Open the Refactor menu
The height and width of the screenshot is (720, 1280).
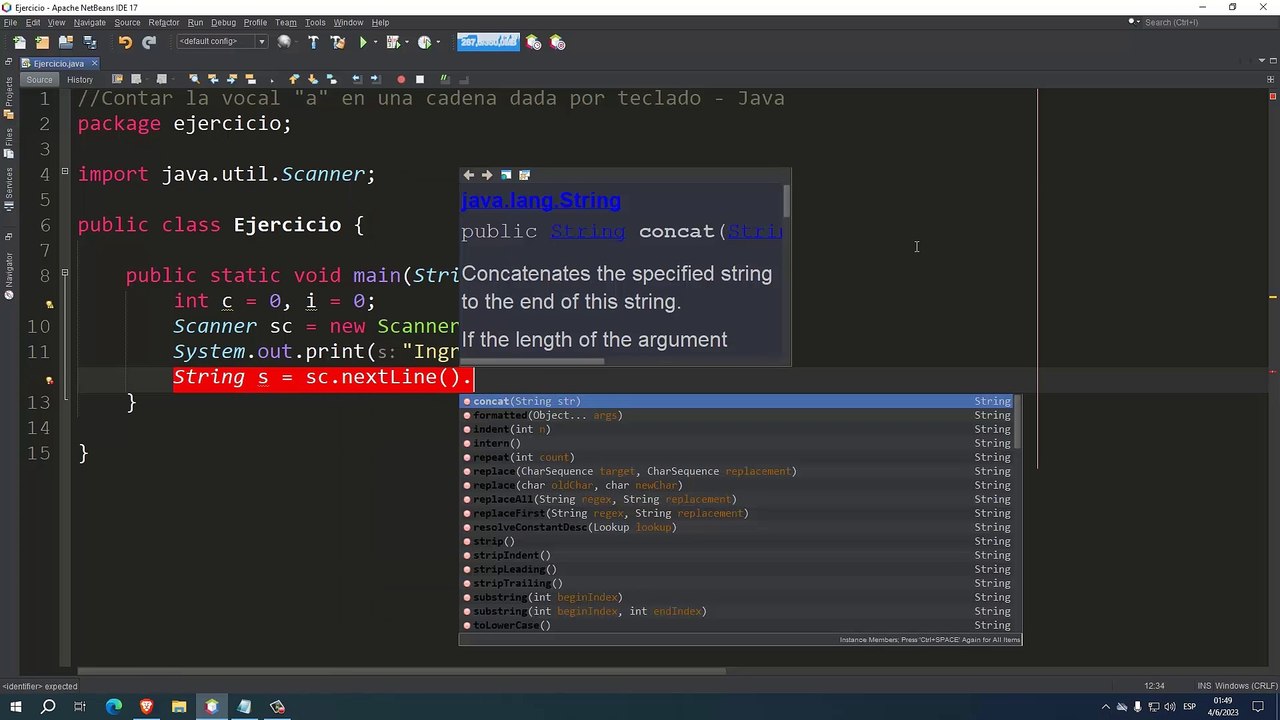point(164,22)
